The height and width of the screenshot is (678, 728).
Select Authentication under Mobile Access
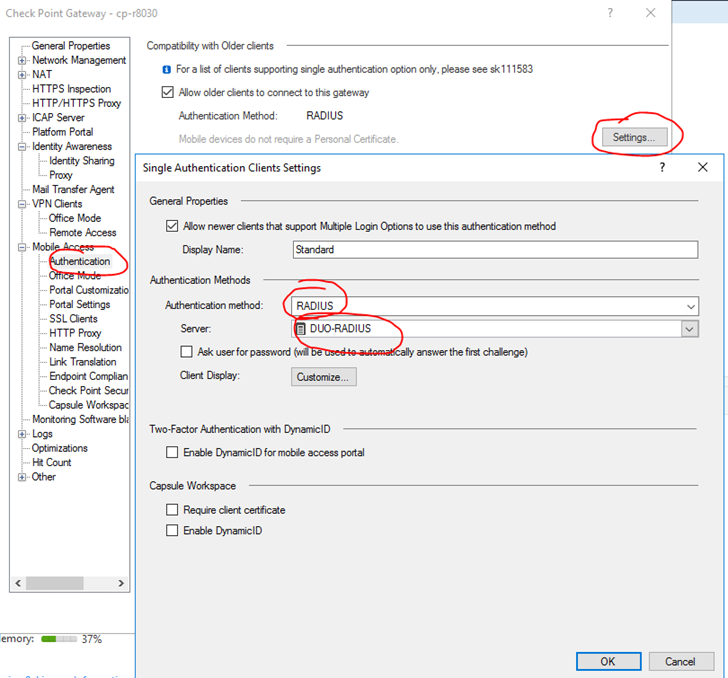coord(80,261)
